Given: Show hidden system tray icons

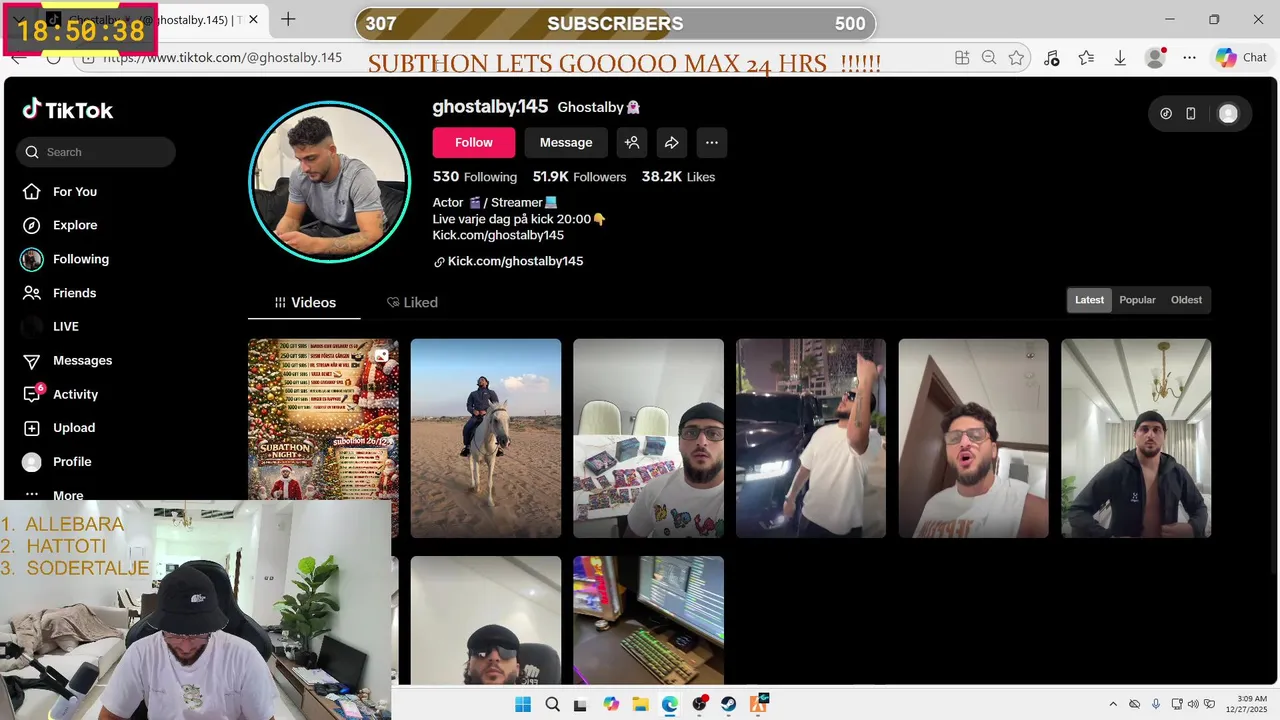Looking at the screenshot, I should tap(1113, 704).
